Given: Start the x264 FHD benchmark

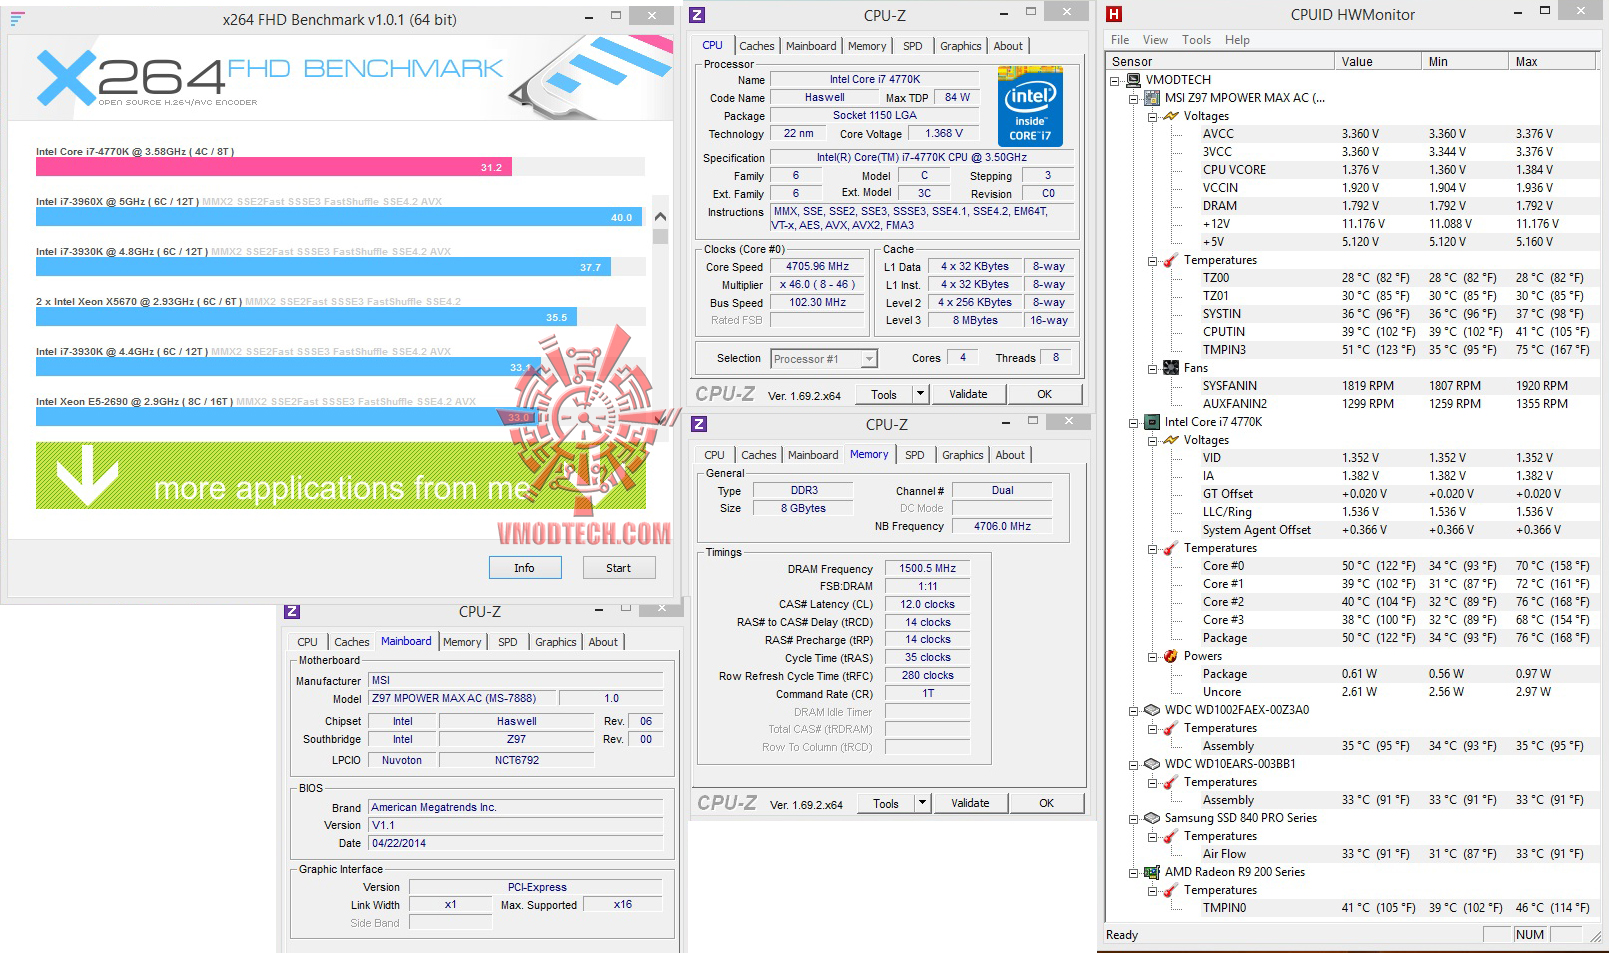Looking at the screenshot, I should 619,568.
